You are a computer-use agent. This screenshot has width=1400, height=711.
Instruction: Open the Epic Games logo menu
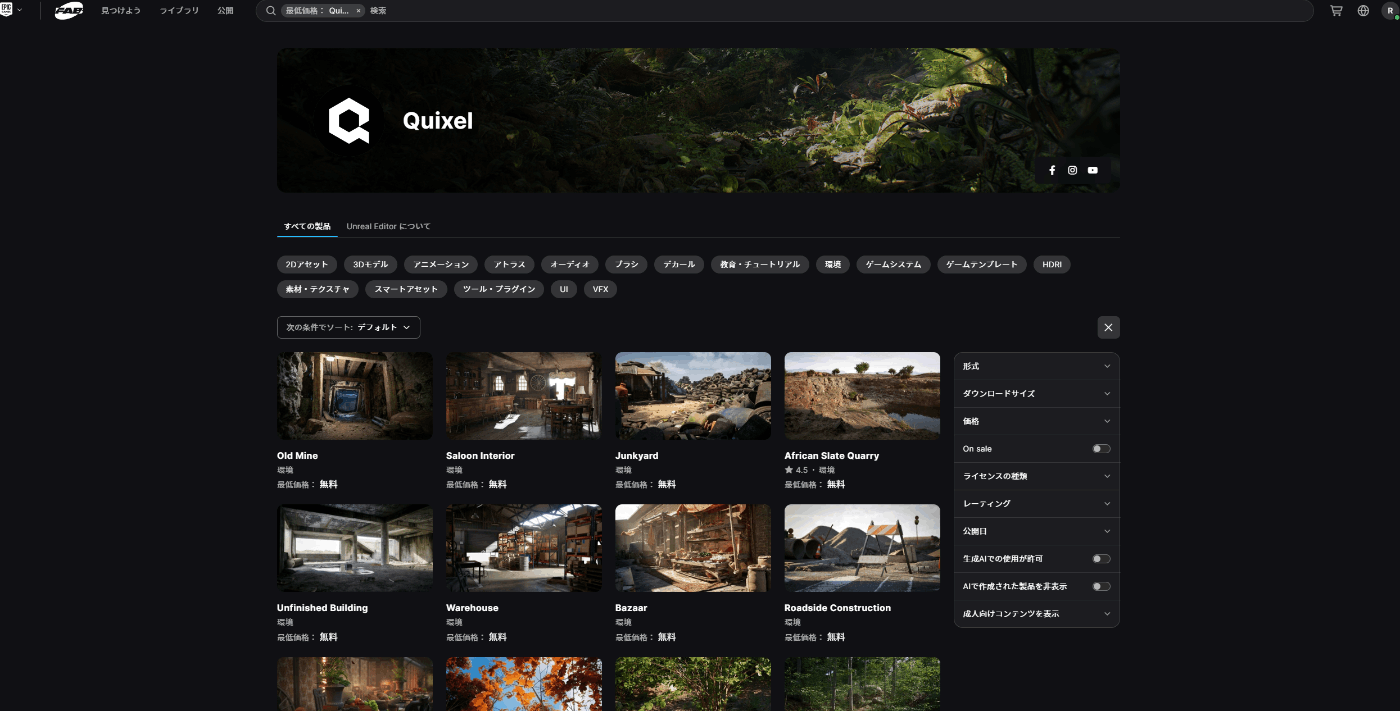tap(6, 10)
